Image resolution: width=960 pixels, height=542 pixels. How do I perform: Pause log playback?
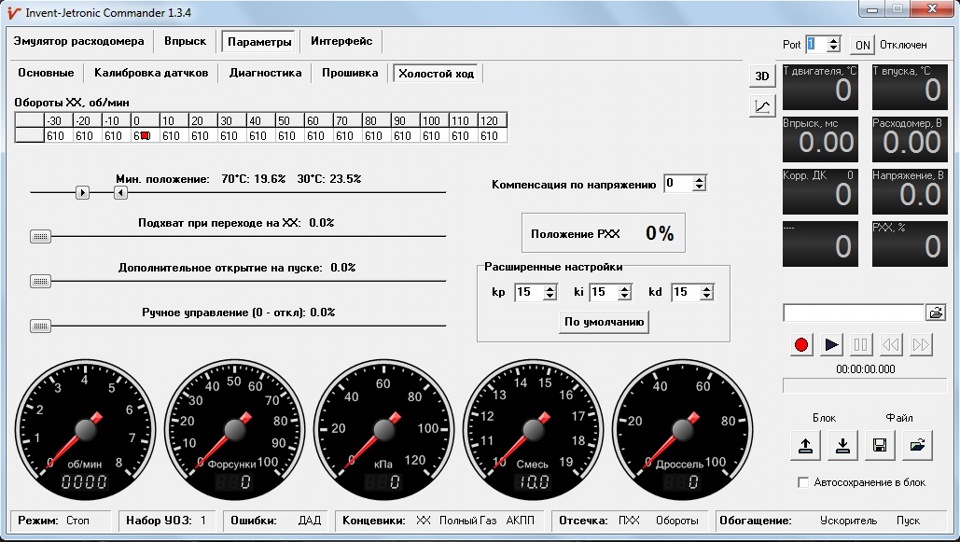coord(860,345)
